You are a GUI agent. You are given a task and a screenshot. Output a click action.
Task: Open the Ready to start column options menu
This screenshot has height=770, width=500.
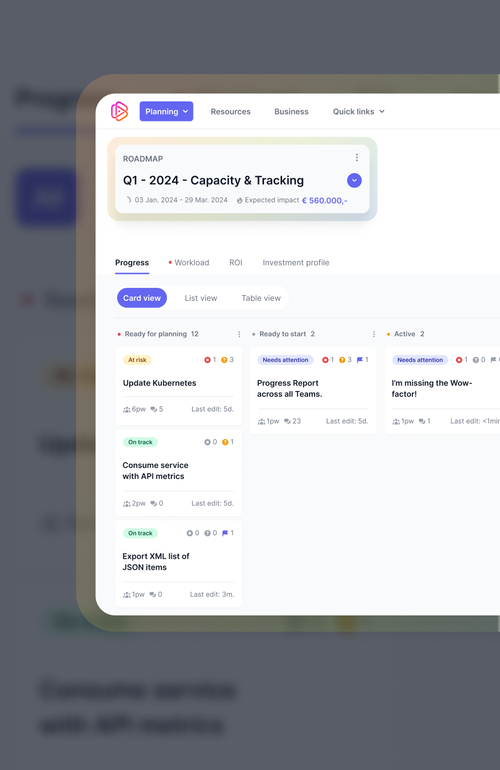tap(374, 334)
